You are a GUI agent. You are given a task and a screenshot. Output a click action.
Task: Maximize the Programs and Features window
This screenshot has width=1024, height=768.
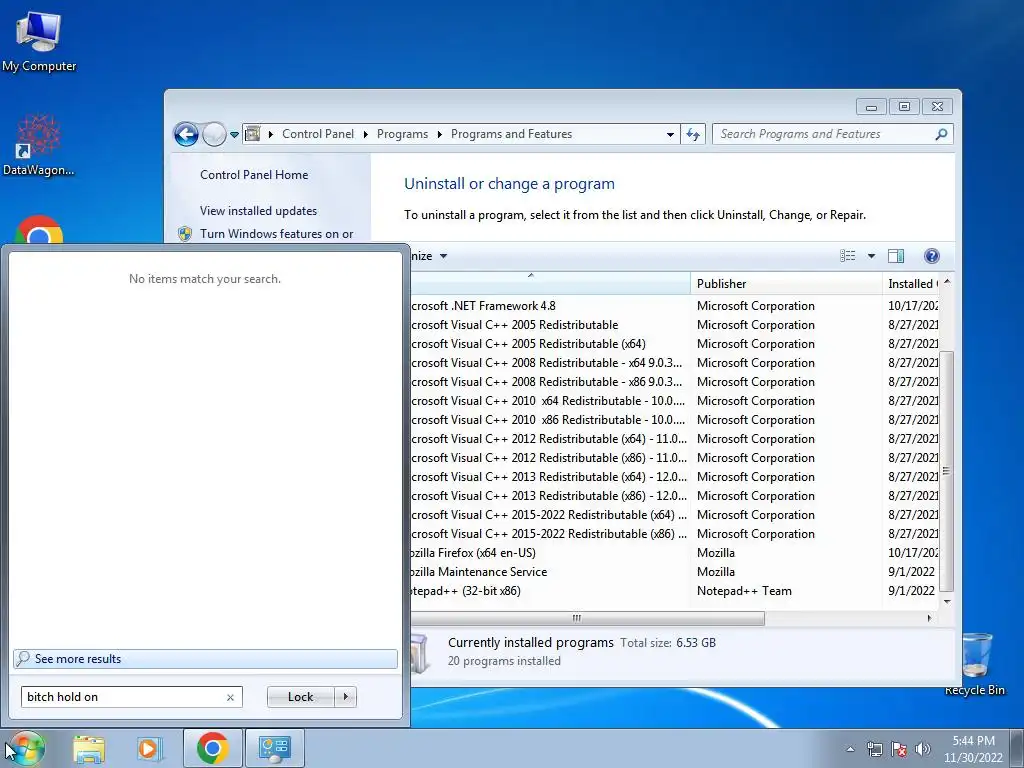(x=904, y=106)
